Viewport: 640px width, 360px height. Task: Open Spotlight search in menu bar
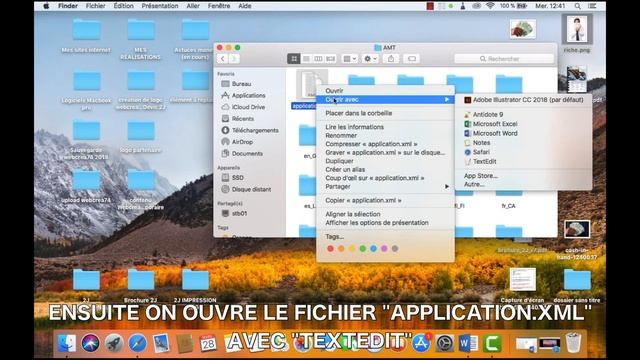click(x=578, y=6)
